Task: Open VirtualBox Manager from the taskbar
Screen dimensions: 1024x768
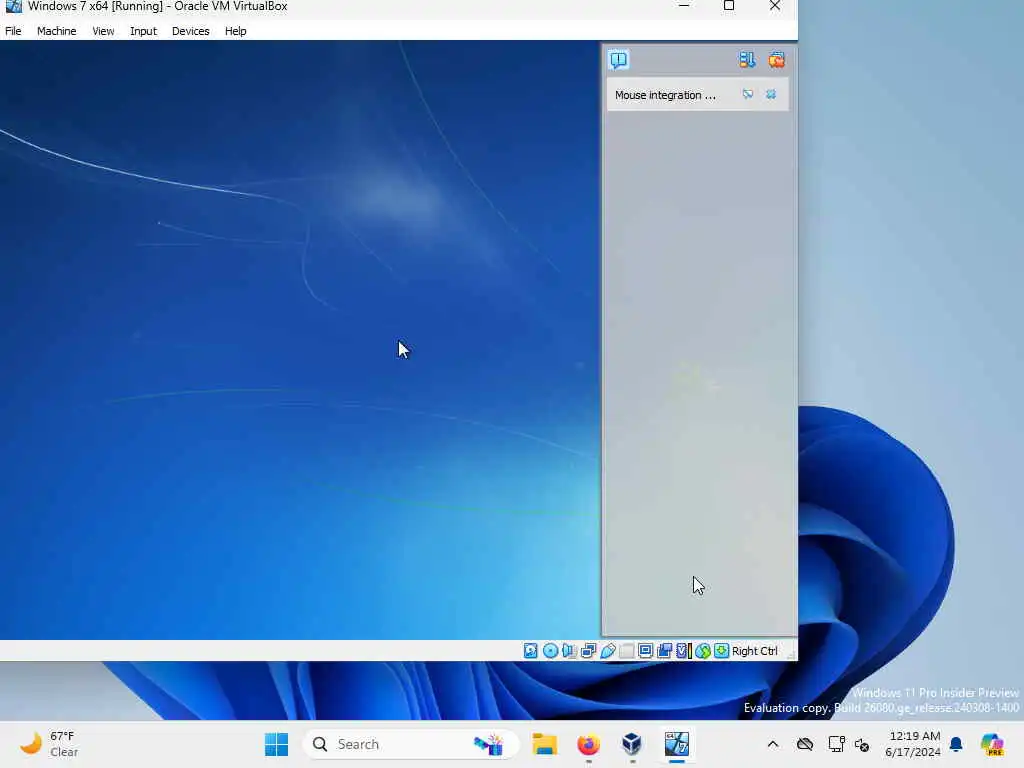Action: pos(632,744)
